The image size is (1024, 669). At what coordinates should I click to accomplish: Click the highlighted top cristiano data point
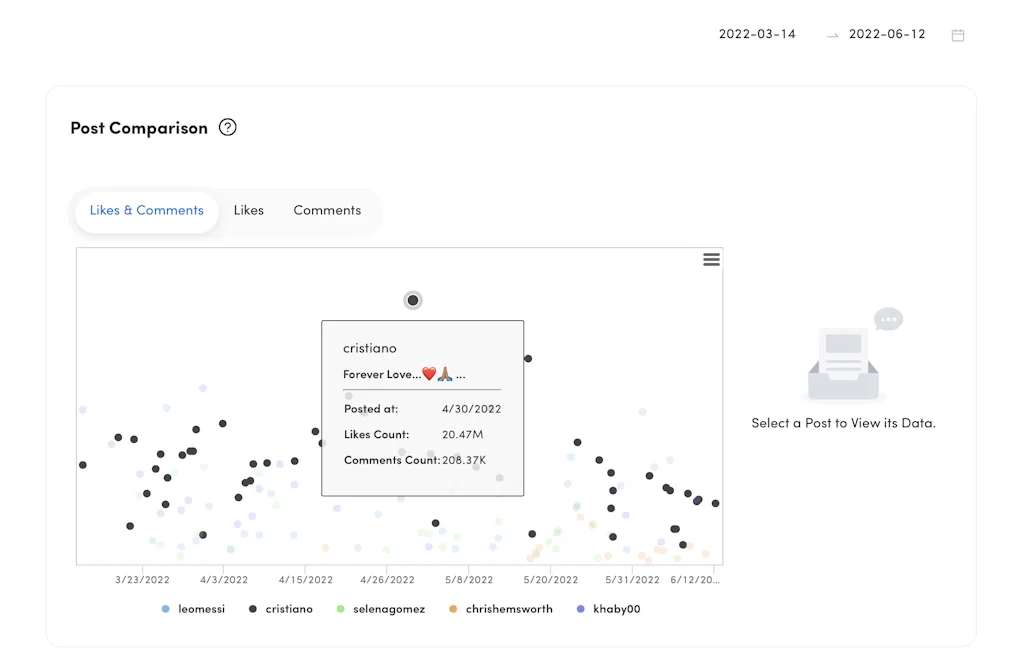click(413, 300)
